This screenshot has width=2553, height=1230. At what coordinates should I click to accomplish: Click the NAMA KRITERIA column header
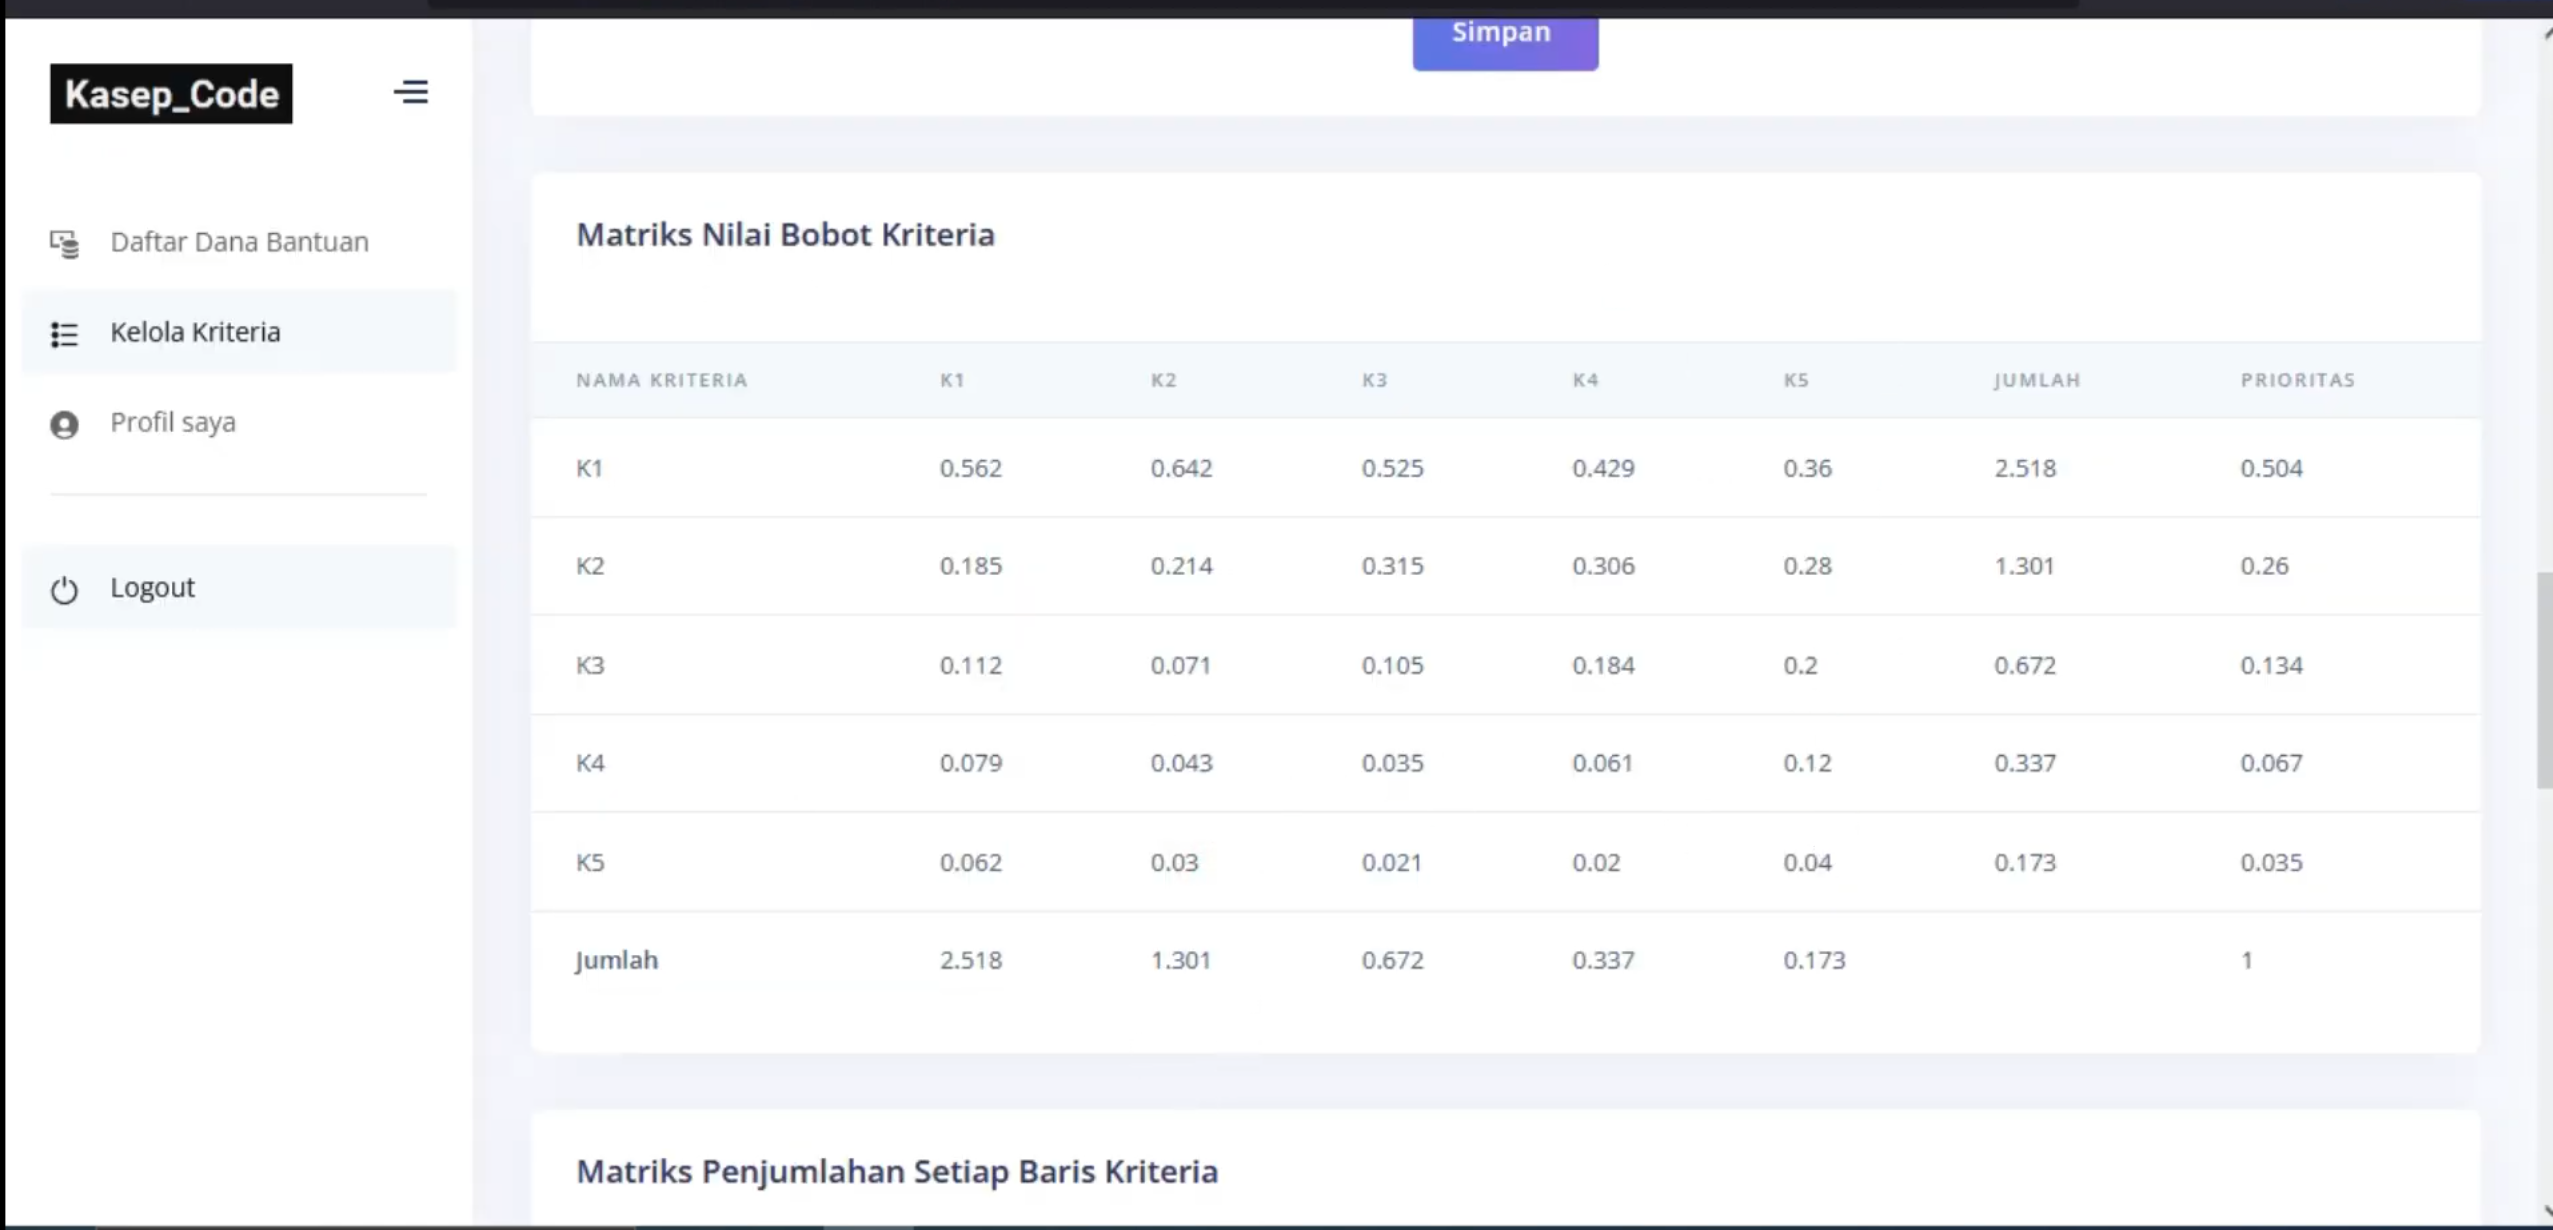coord(662,380)
